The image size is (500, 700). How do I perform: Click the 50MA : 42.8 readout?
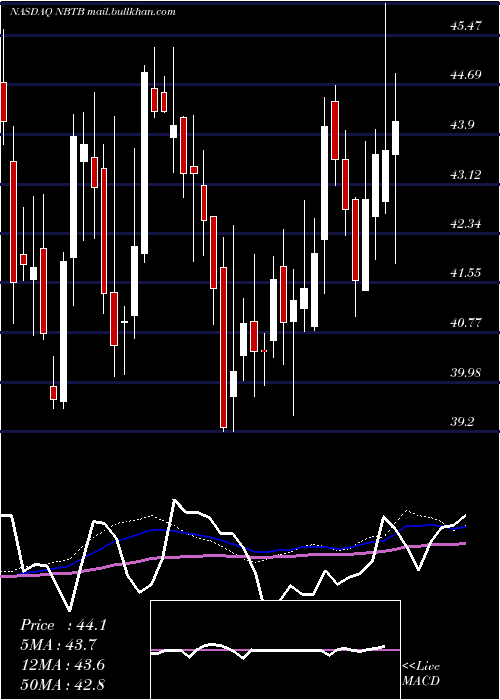coord(63,684)
